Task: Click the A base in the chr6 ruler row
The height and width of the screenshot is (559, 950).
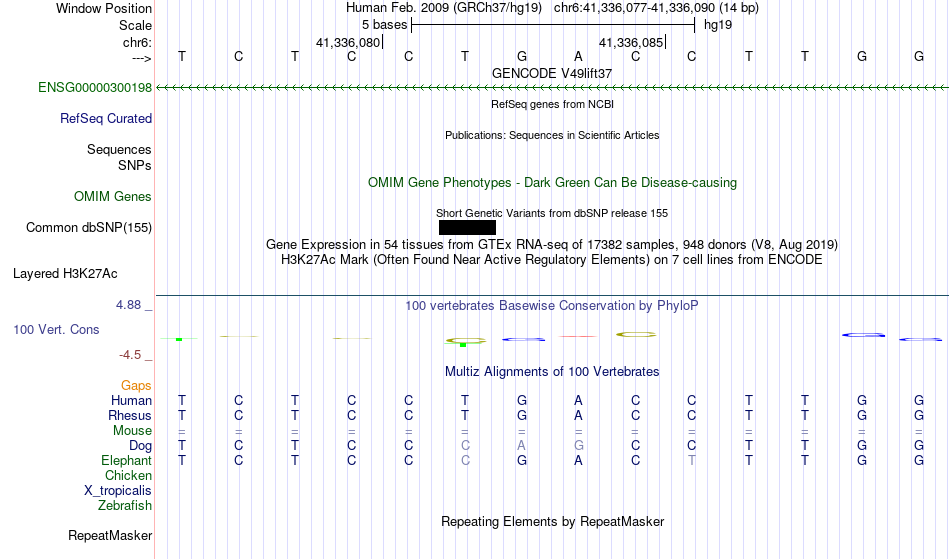Action: tap(579, 56)
